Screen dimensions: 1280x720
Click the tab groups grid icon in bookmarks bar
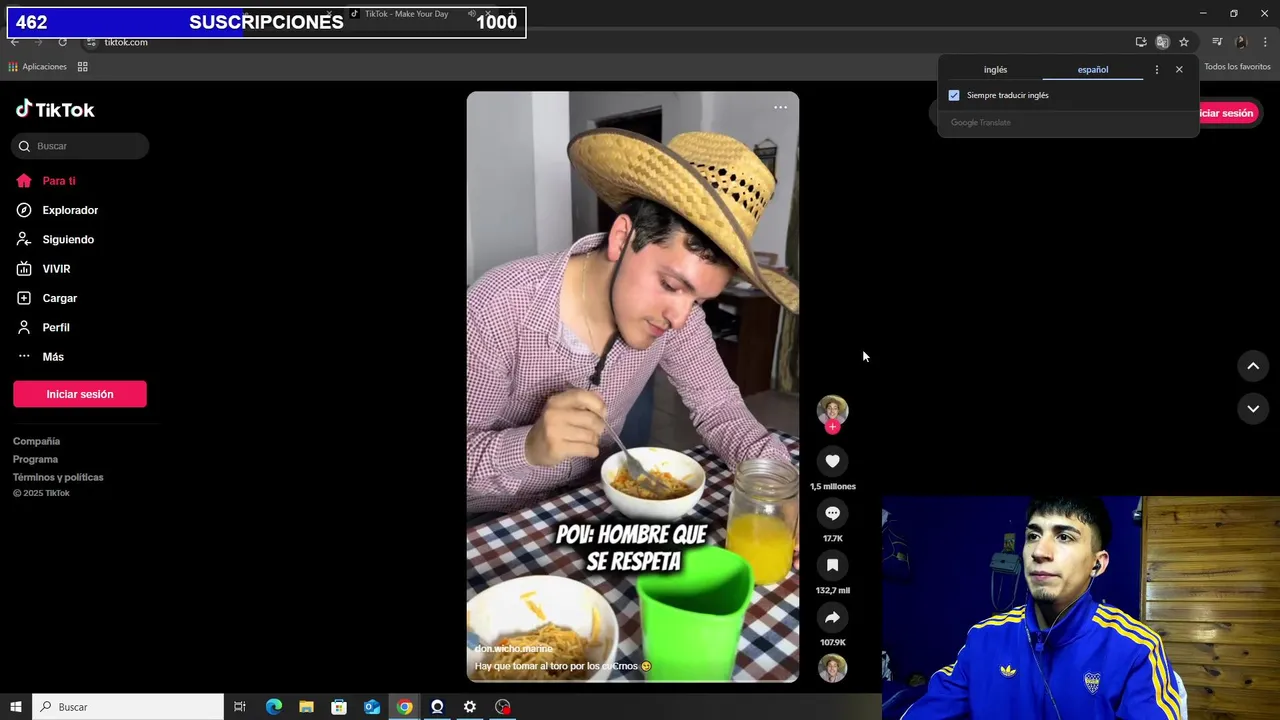(83, 67)
